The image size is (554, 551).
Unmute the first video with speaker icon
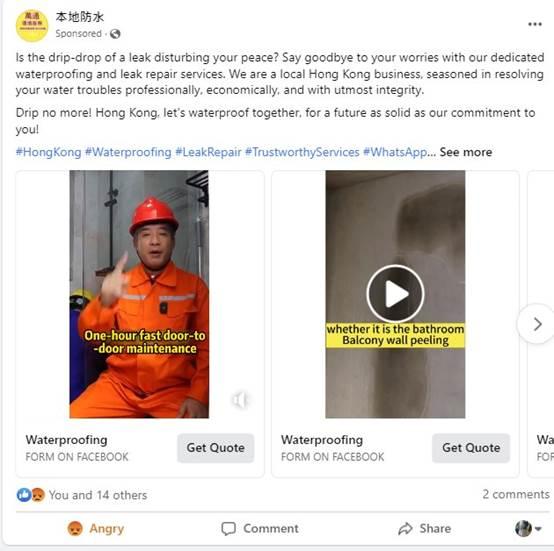240,400
